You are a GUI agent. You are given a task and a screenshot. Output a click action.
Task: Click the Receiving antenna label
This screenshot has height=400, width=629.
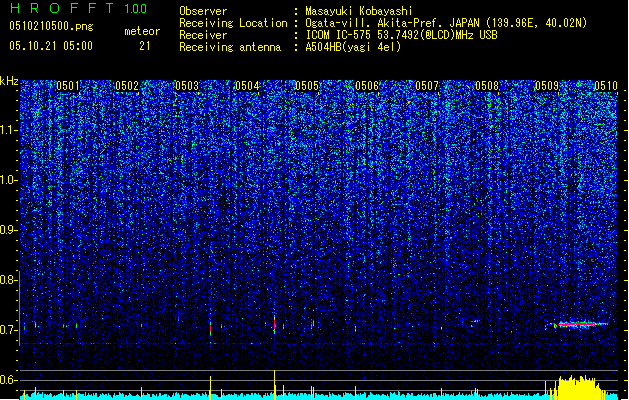click(x=230, y=47)
